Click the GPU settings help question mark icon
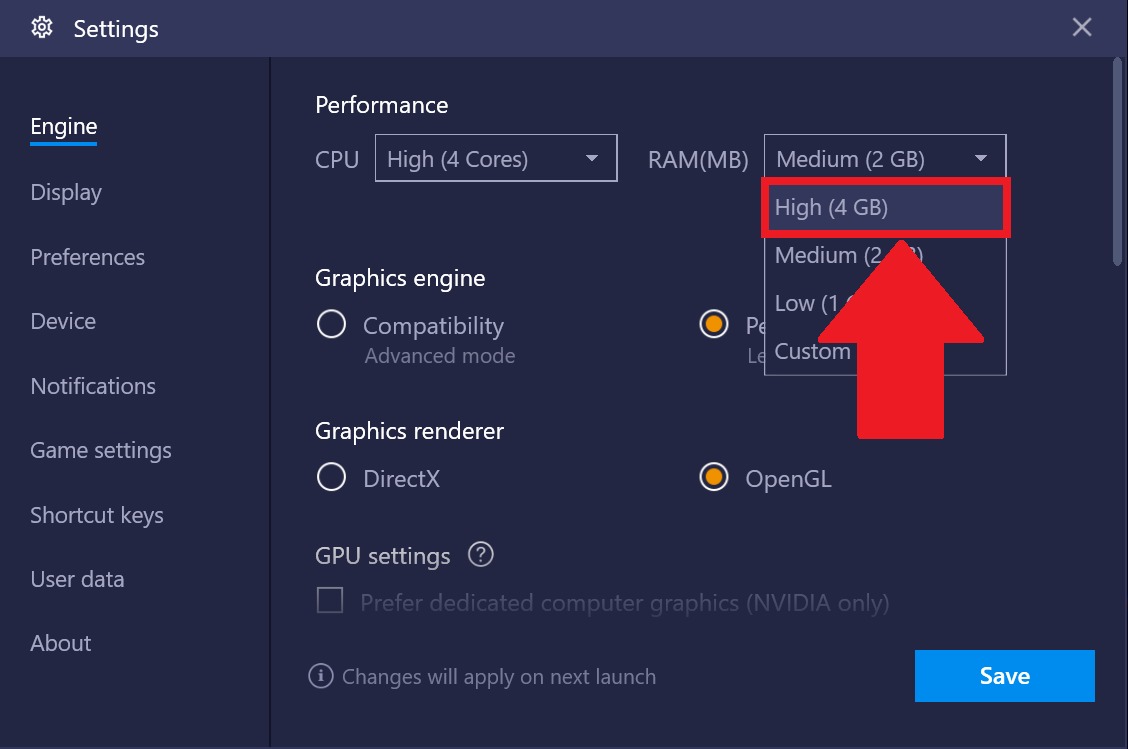1128x749 pixels. point(482,554)
